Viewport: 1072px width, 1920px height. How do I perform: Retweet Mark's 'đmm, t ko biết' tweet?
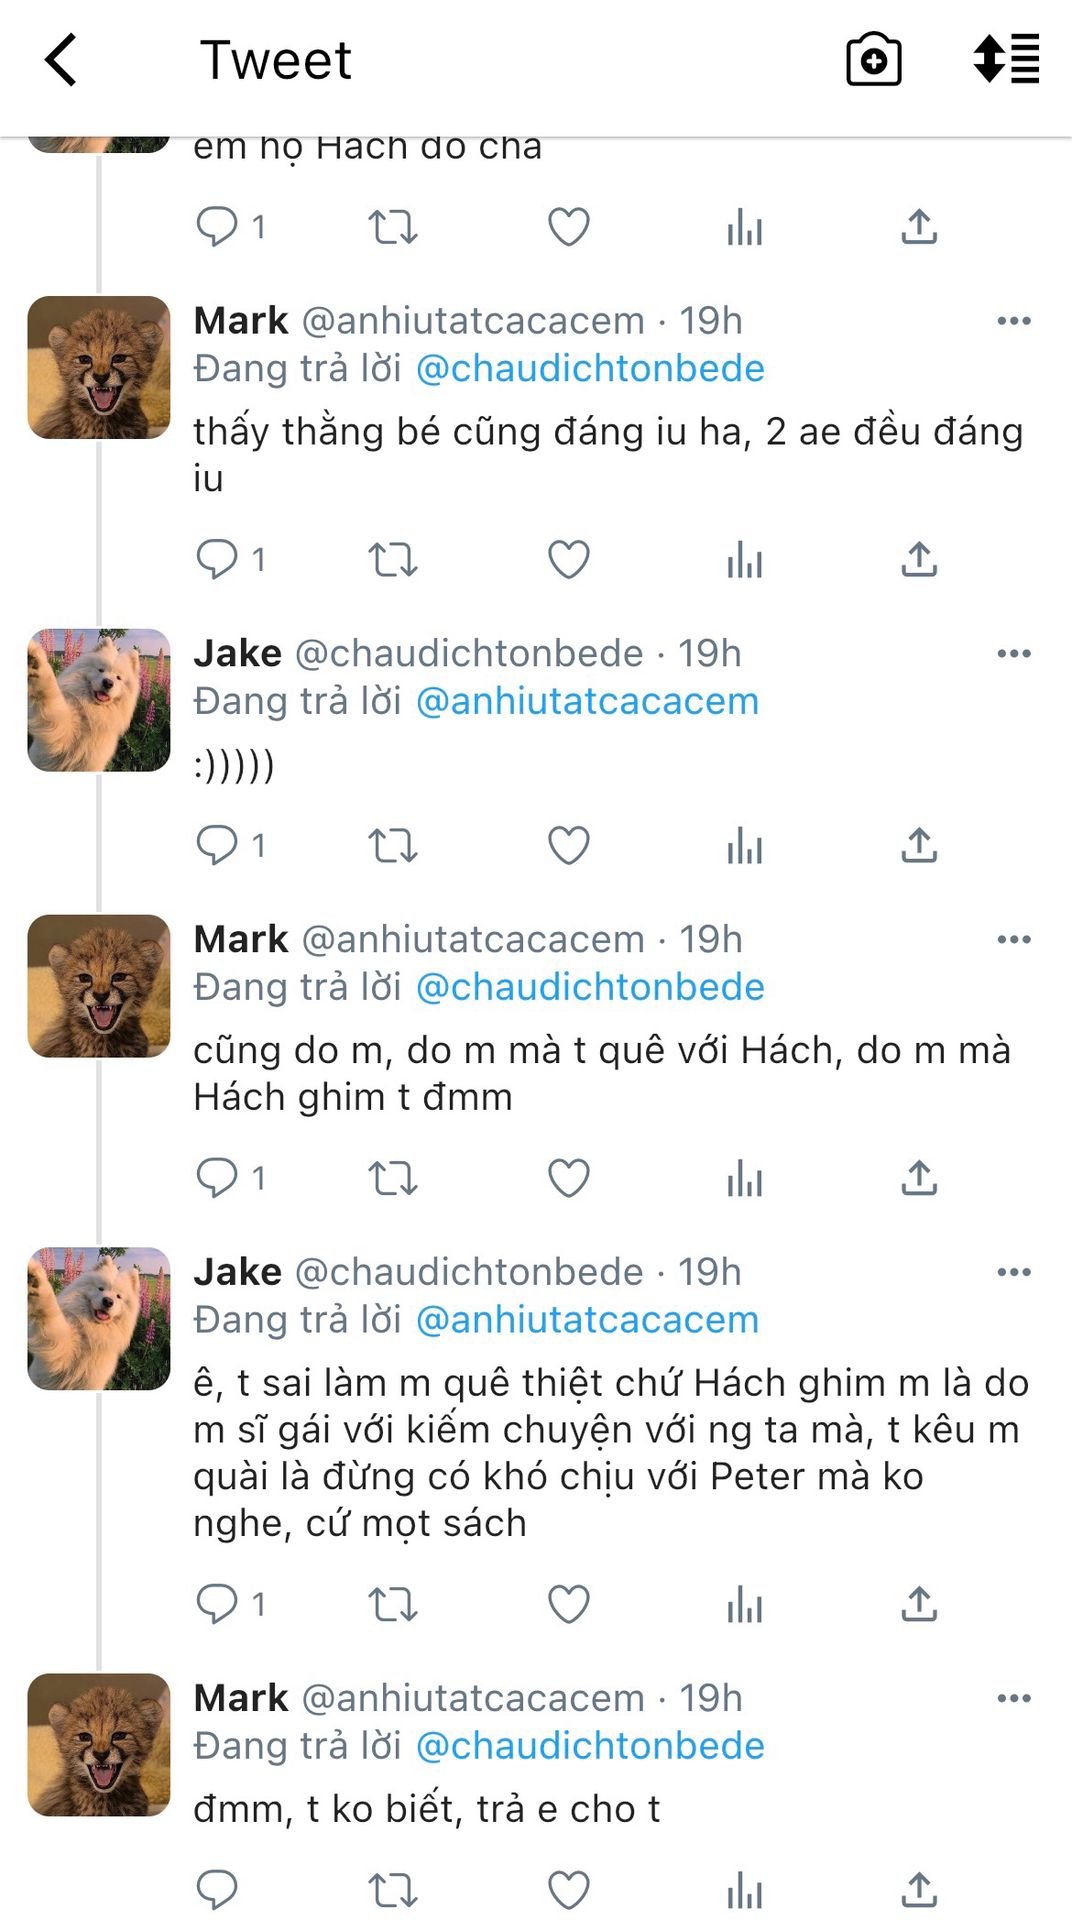(392, 1890)
